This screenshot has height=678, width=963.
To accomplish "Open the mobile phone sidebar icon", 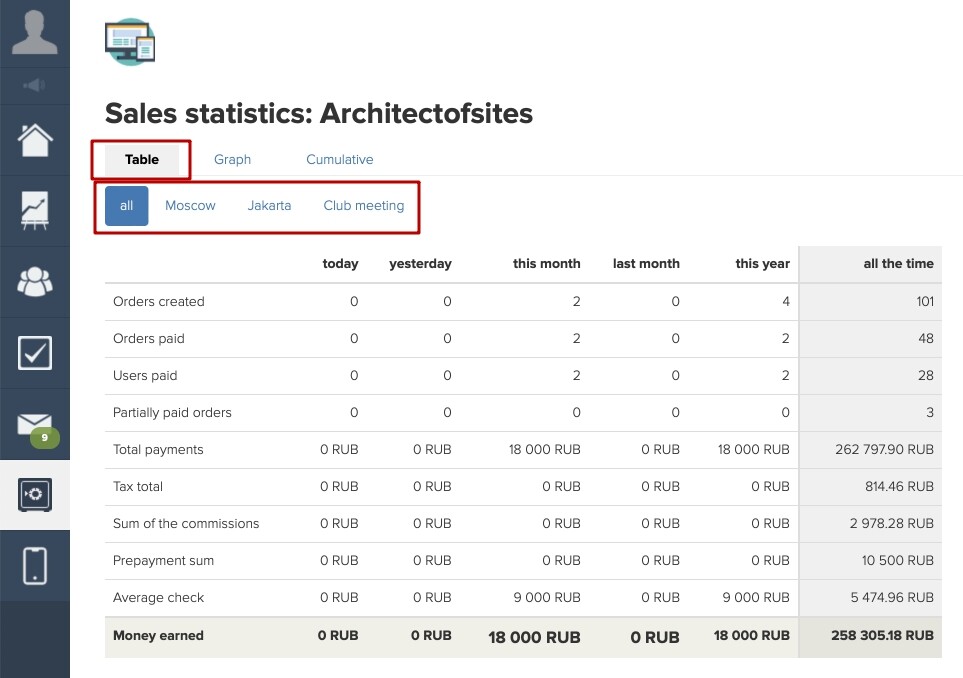I will [35, 566].
